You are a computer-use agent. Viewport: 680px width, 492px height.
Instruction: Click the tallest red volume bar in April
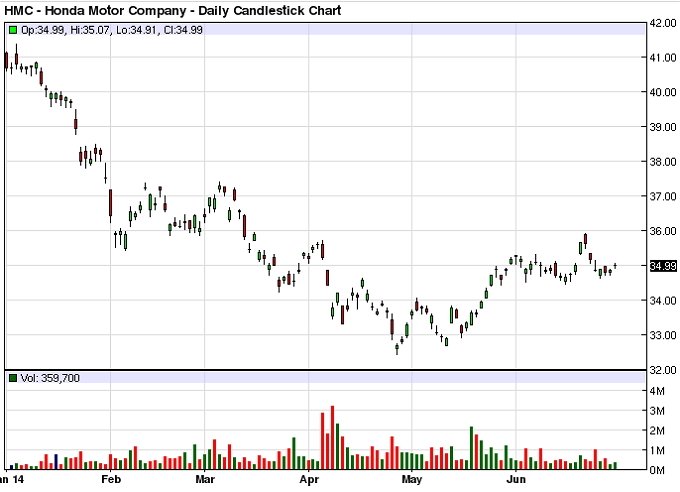point(333,438)
